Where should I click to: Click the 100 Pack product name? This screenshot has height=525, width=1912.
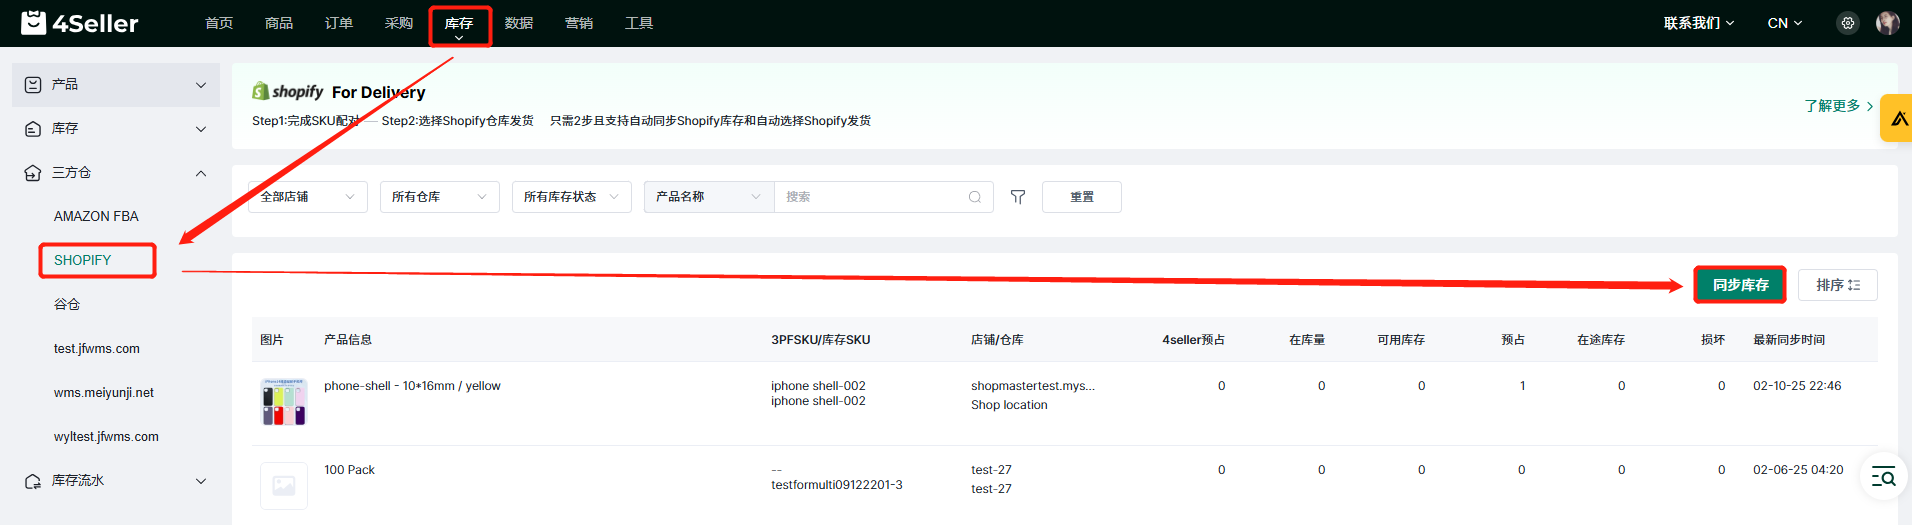click(x=349, y=470)
